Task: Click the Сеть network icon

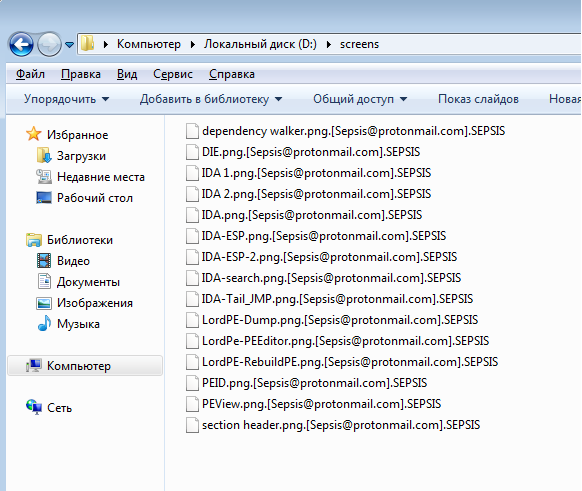Action: click(34, 407)
